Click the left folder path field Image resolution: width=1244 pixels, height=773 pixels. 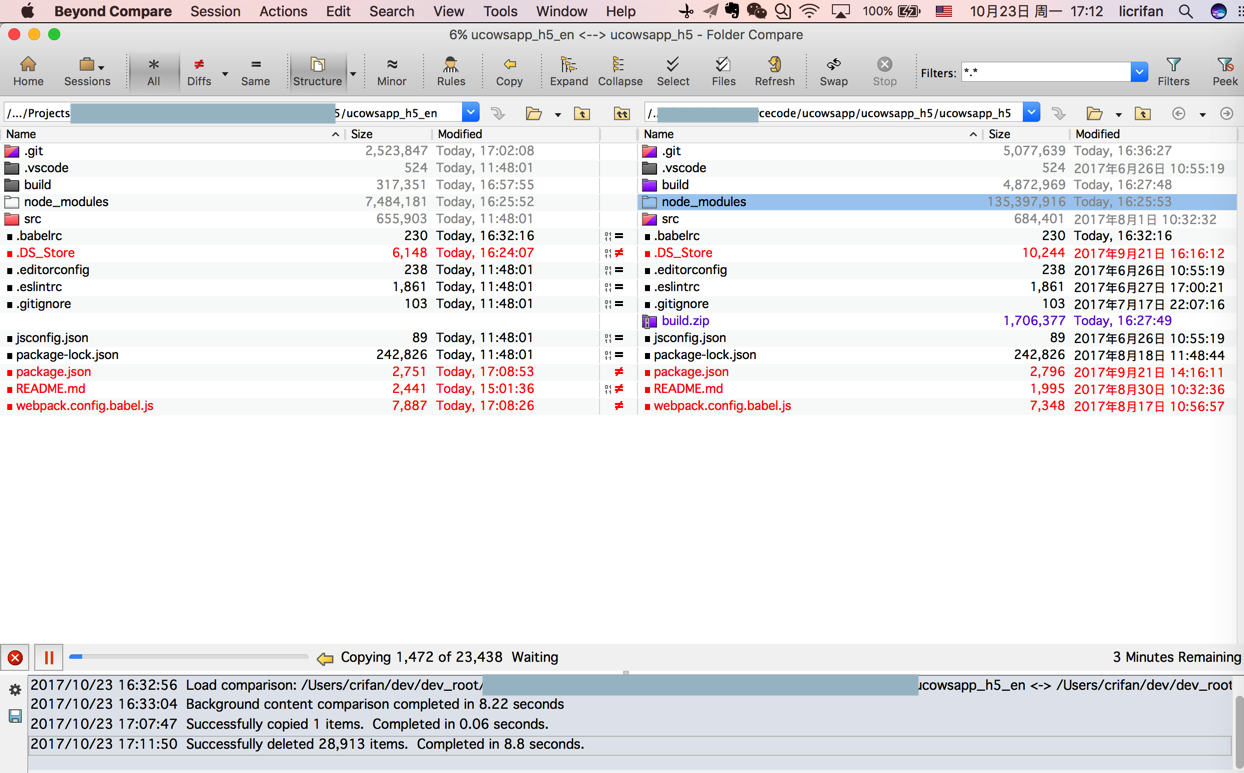tap(232, 113)
